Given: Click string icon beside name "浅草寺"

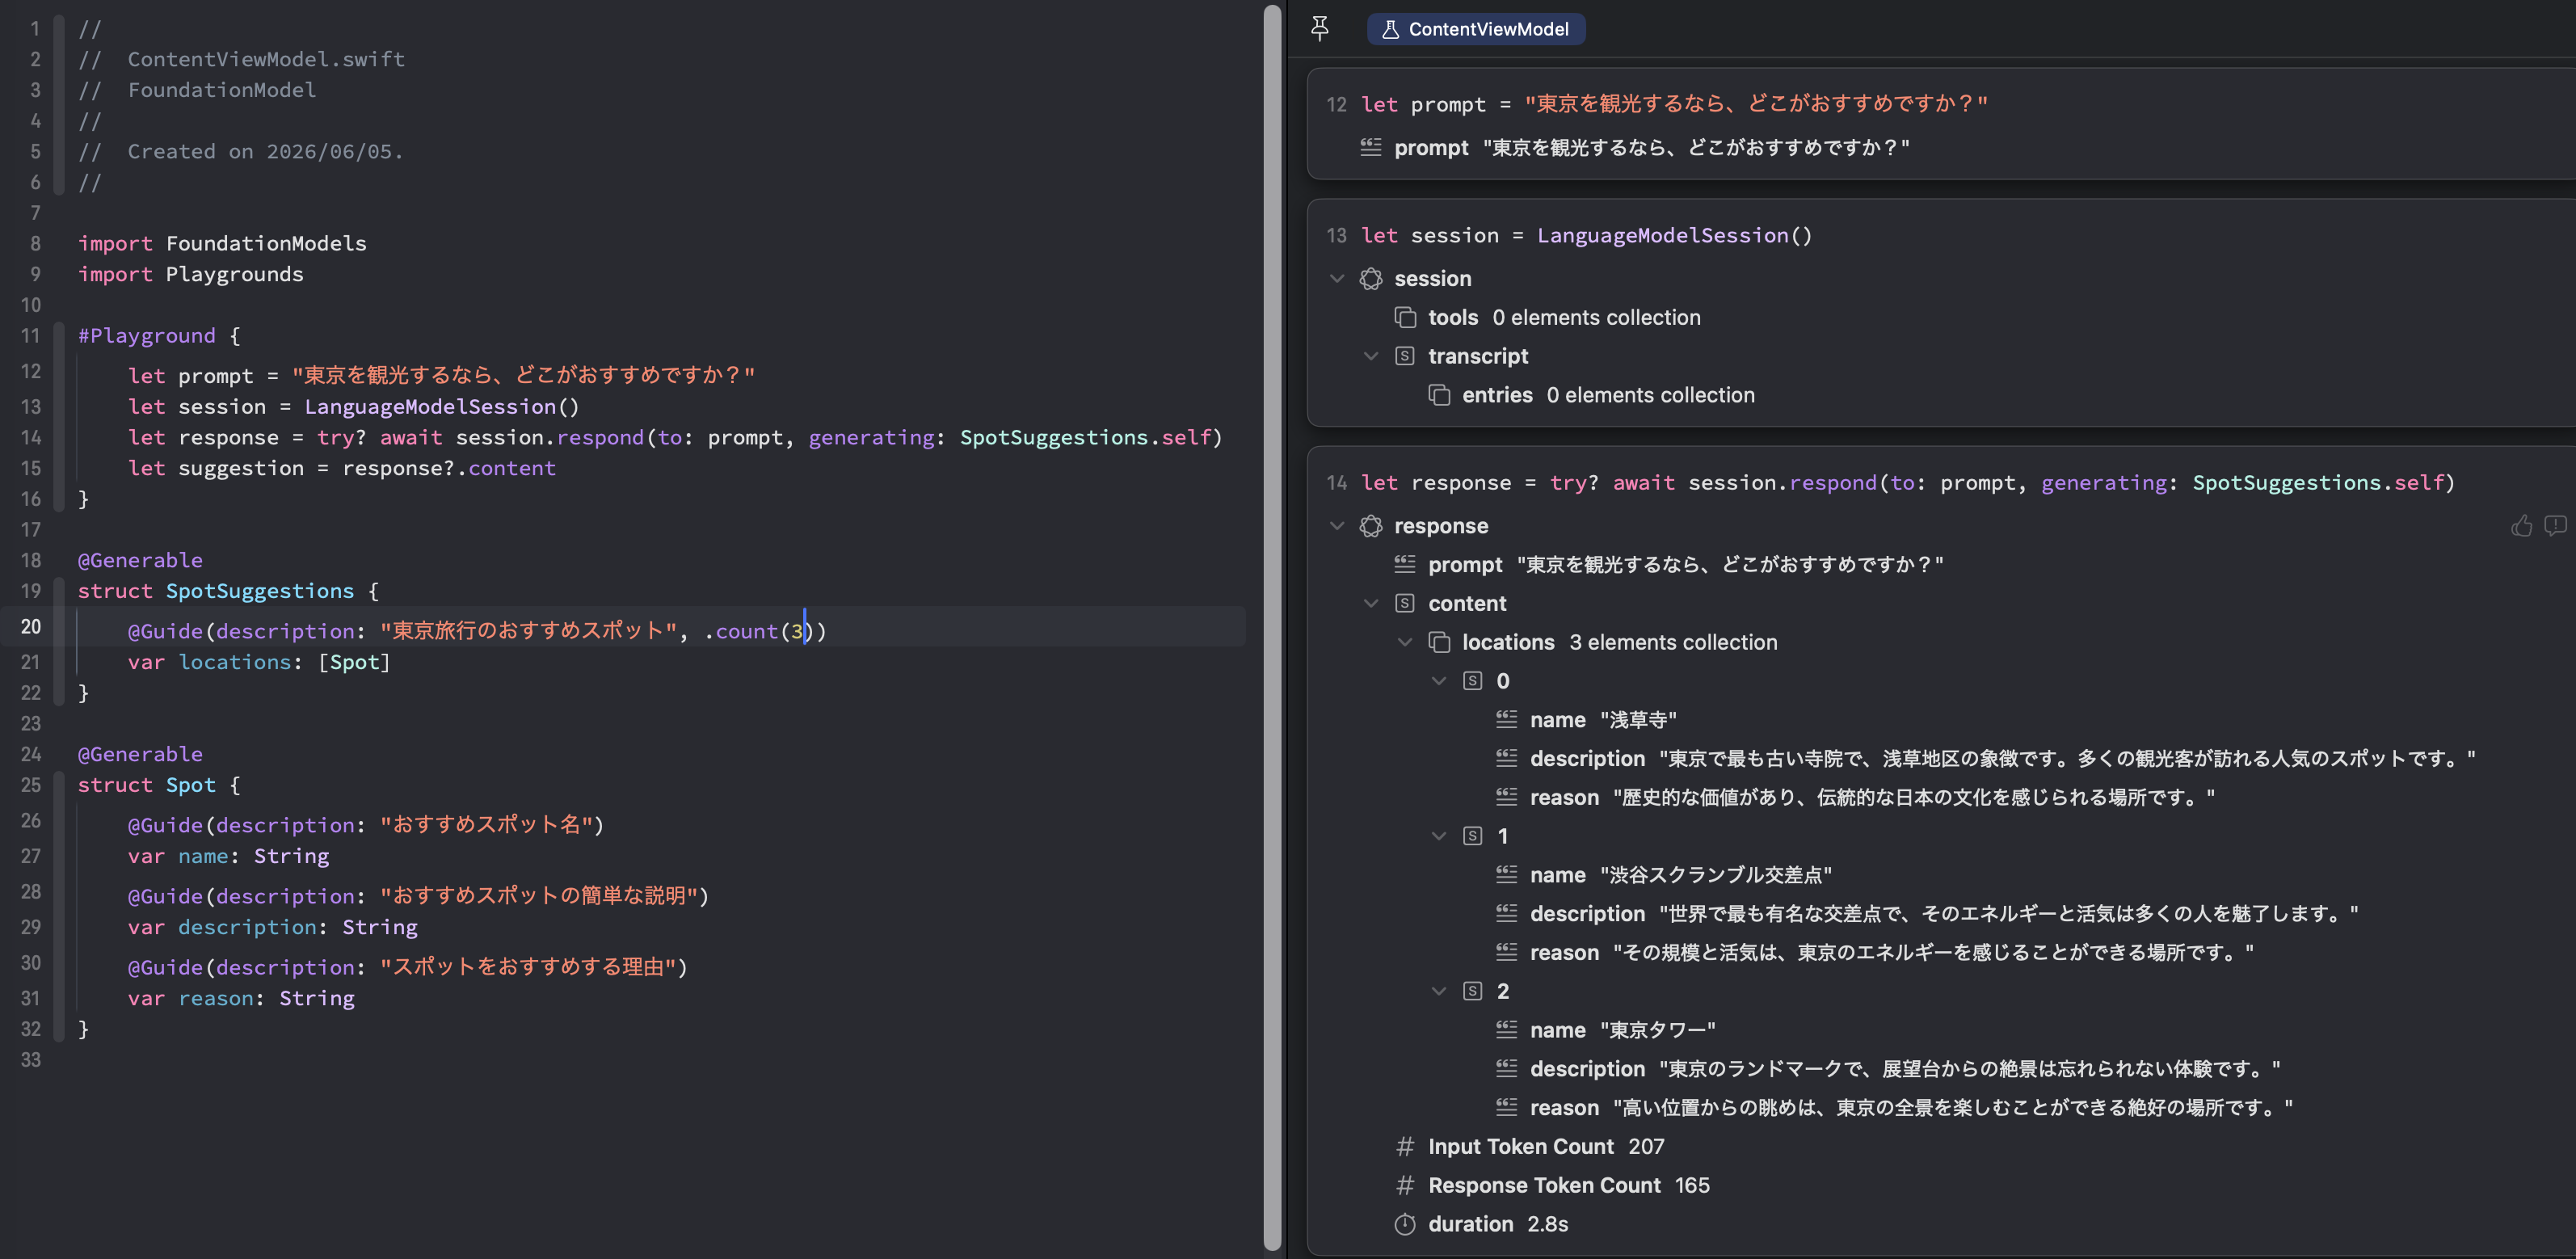Looking at the screenshot, I should [1507, 720].
